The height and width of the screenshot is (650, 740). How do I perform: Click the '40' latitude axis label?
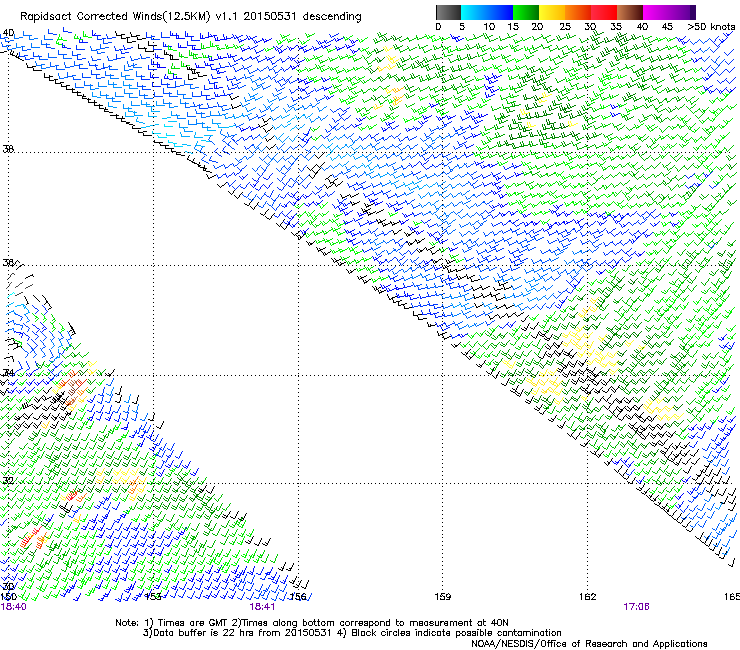click(x=8, y=33)
